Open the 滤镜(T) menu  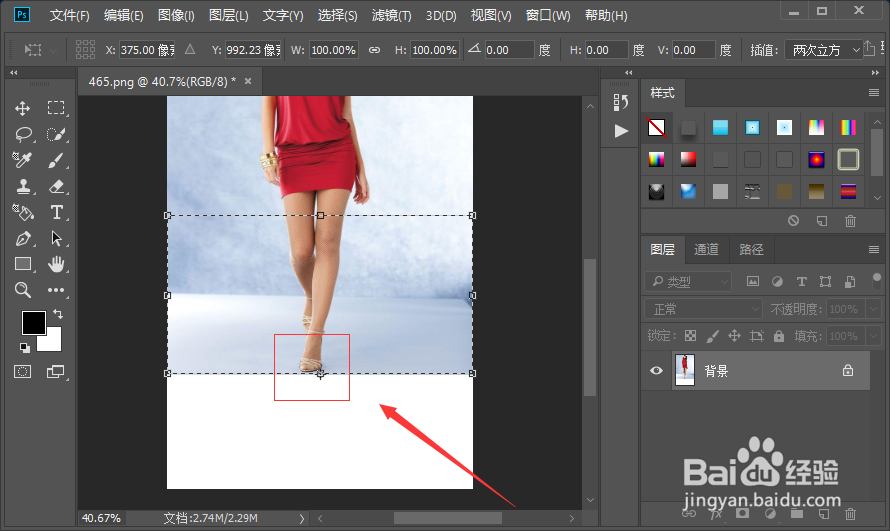392,15
